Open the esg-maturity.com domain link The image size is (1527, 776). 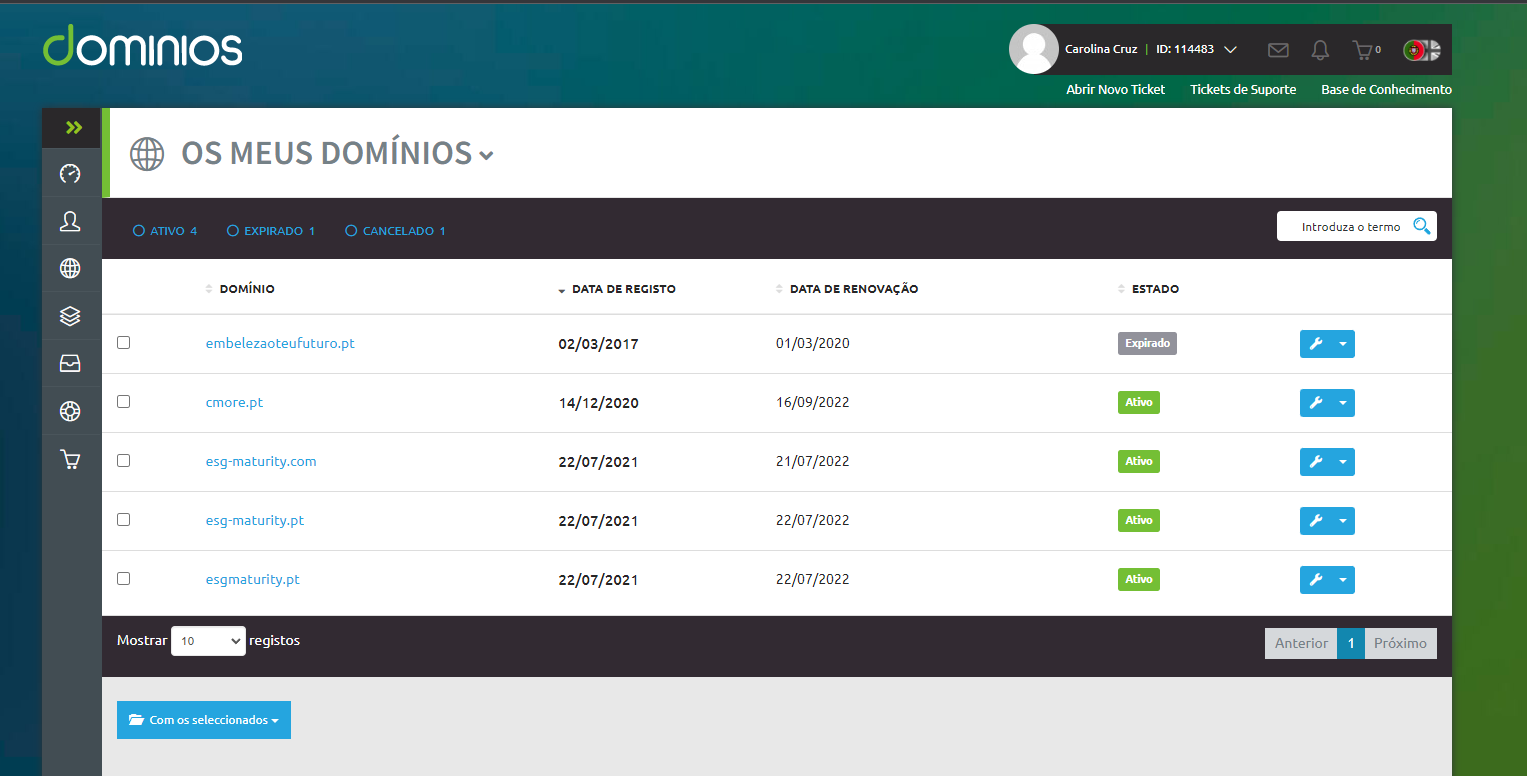point(261,461)
